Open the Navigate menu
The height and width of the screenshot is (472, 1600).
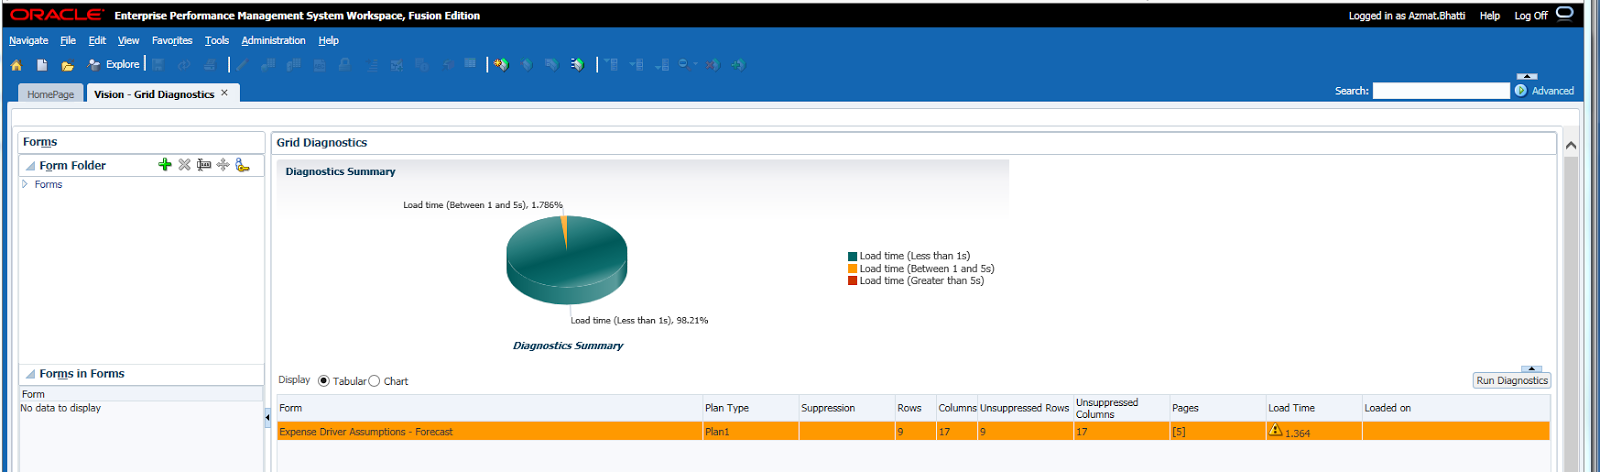(x=29, y=40)
